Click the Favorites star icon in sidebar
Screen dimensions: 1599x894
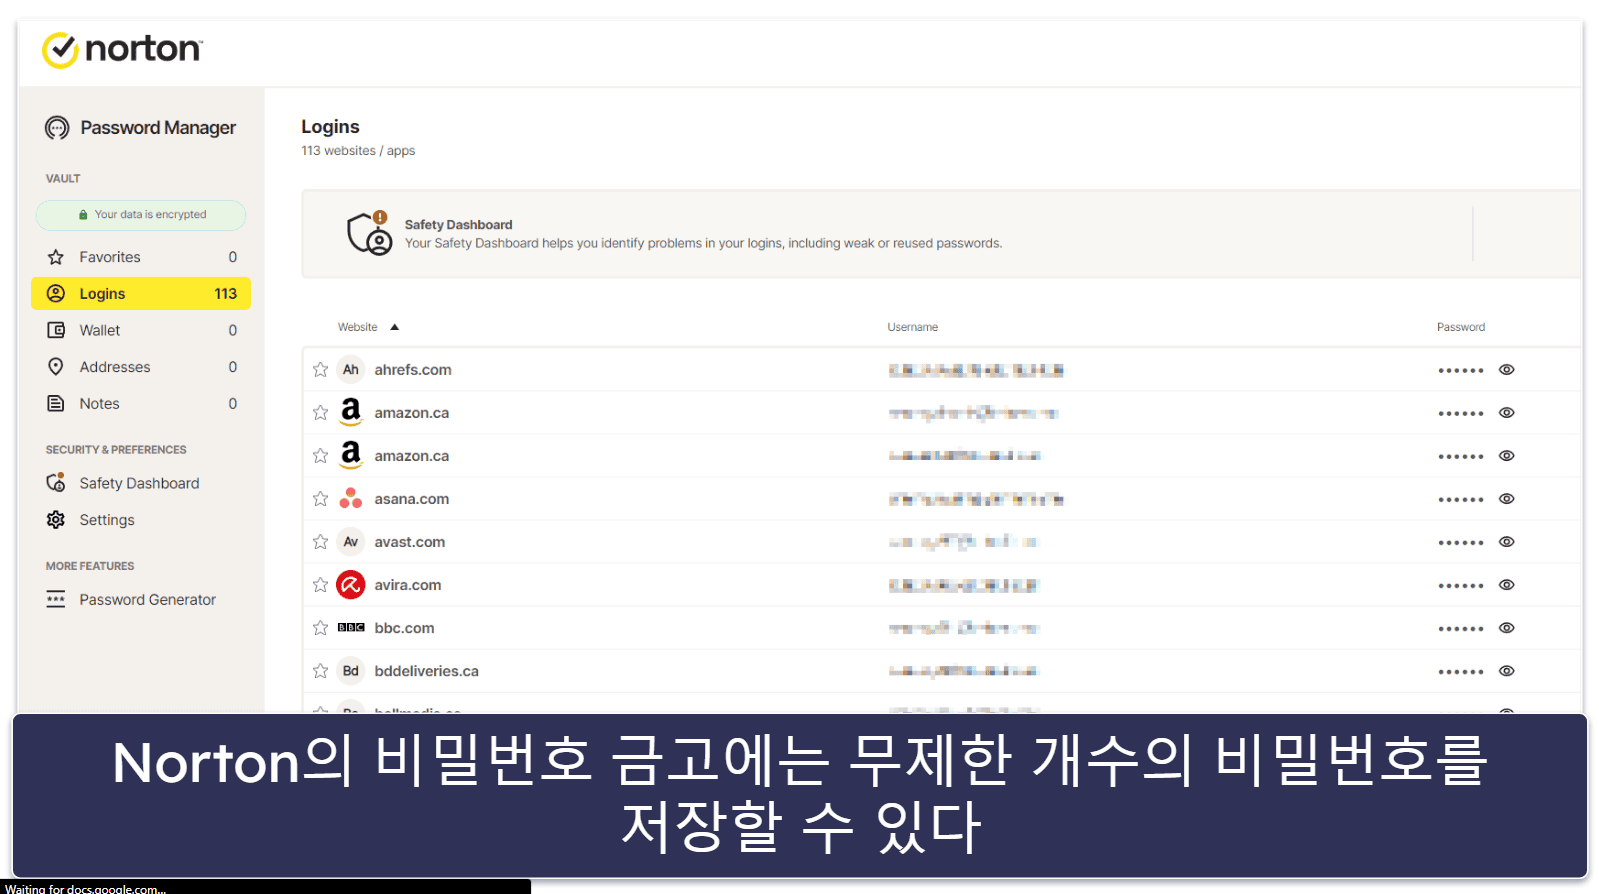tap(56, 257)
